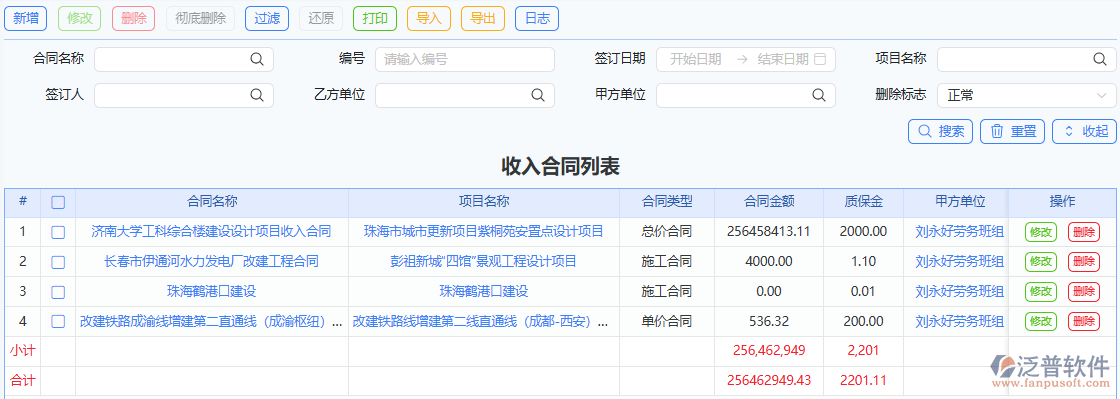Click the 过滤 button
The height and width of the screenshot is (399, 1120).
[x=267, y=19]
